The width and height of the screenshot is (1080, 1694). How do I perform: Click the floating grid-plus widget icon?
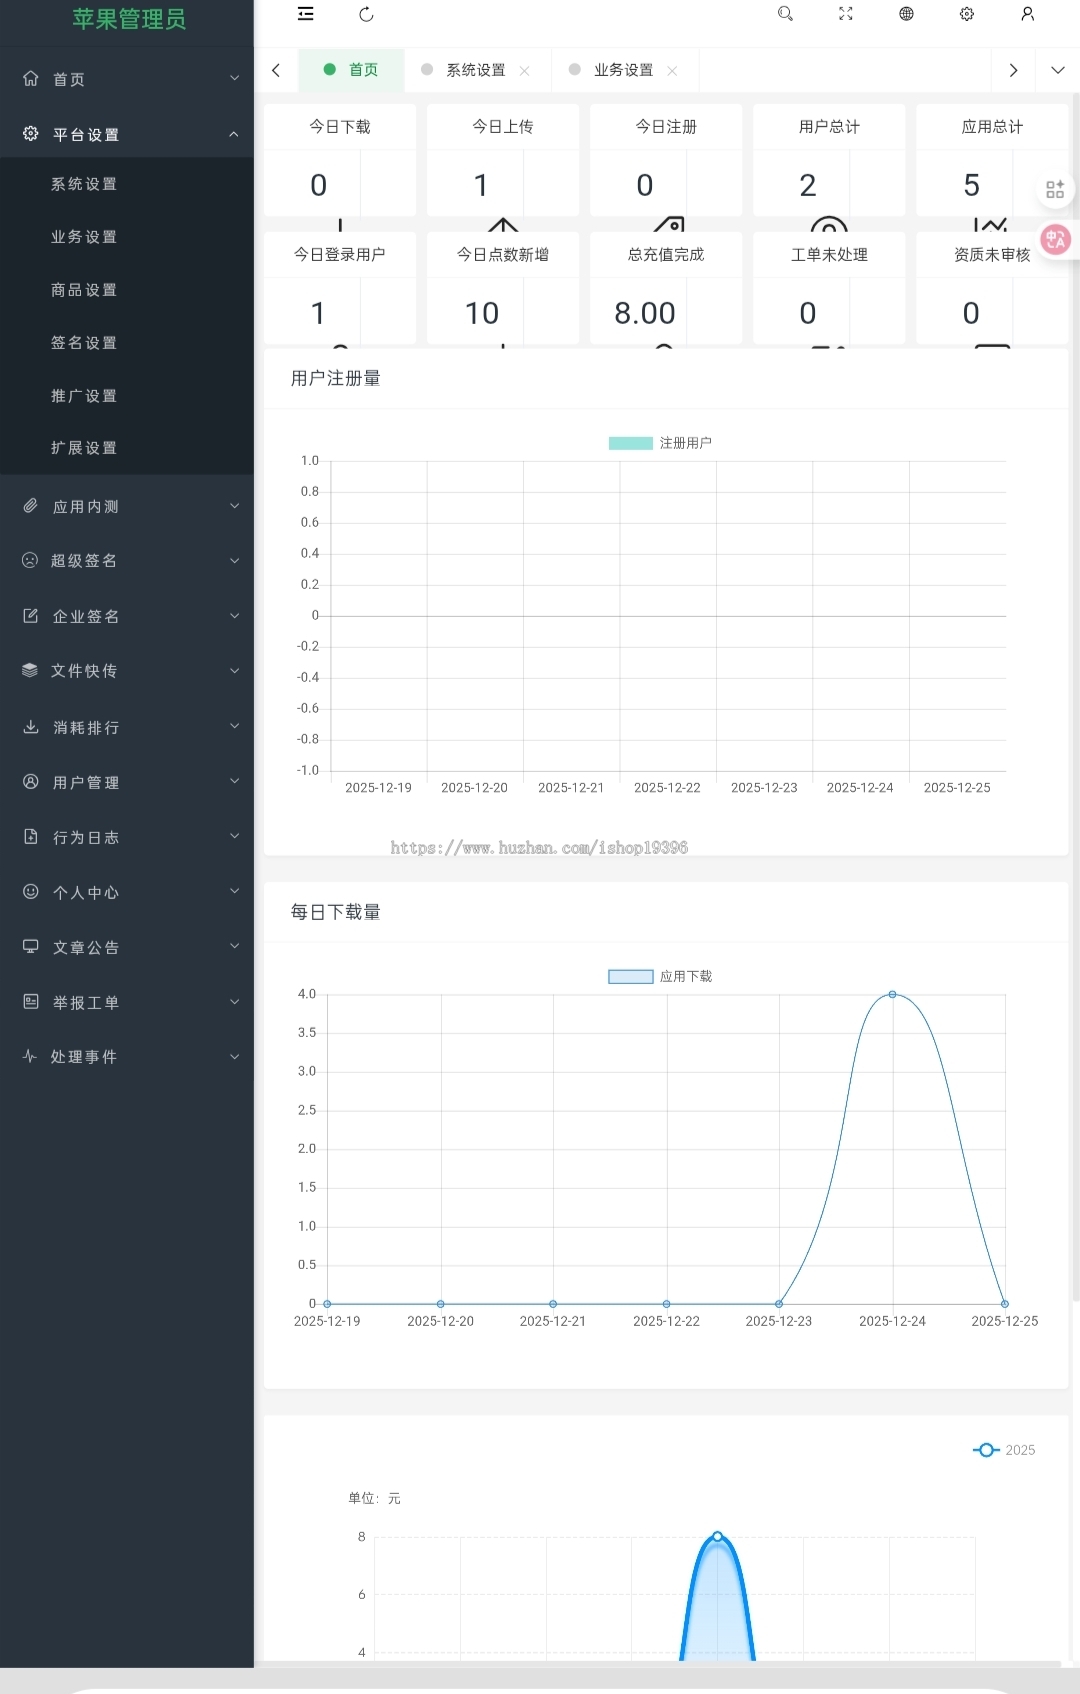click(x=1055, y=189)
